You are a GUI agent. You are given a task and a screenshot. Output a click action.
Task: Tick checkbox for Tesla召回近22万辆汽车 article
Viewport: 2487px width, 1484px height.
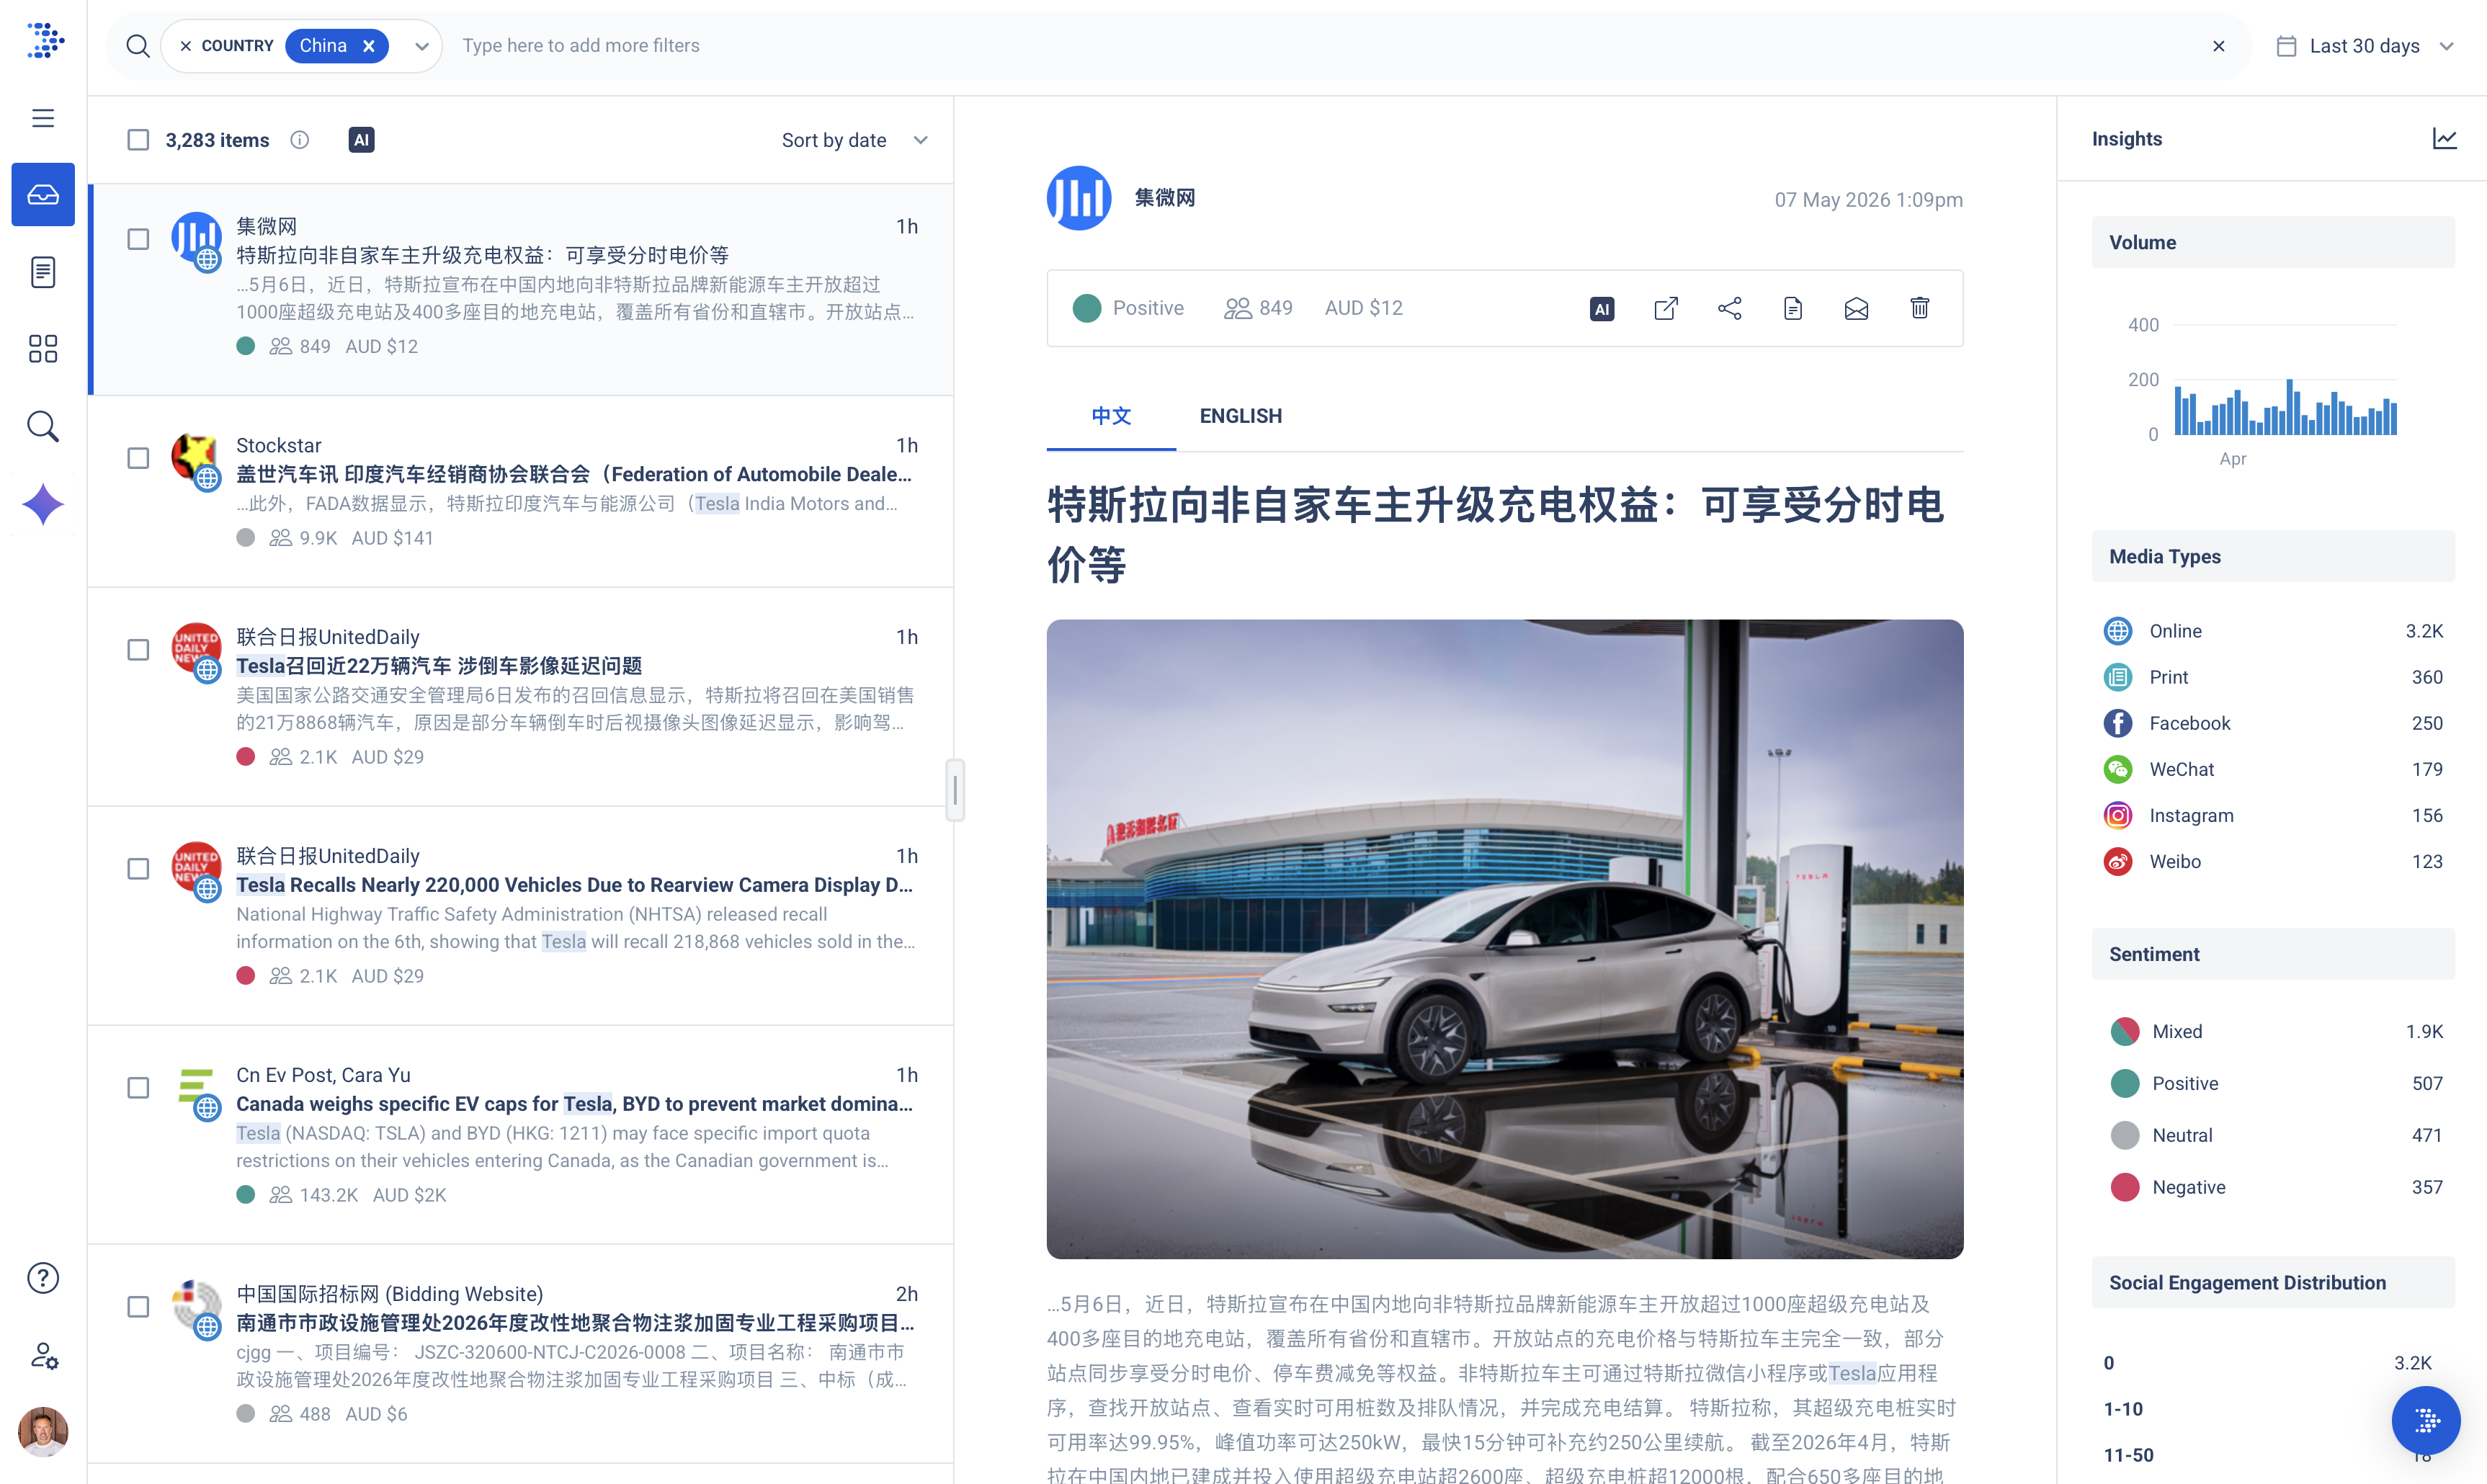click(x=138, y=650)
